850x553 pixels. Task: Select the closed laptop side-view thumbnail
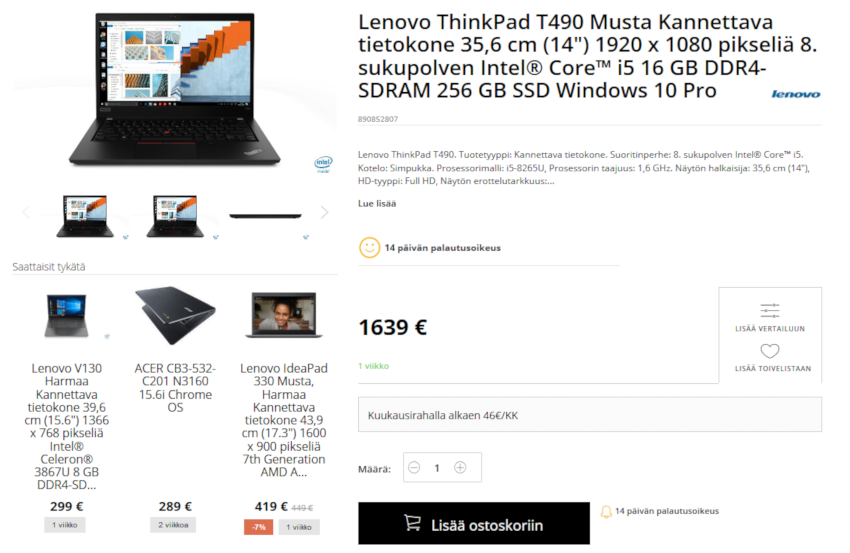(x=266, y=216)
